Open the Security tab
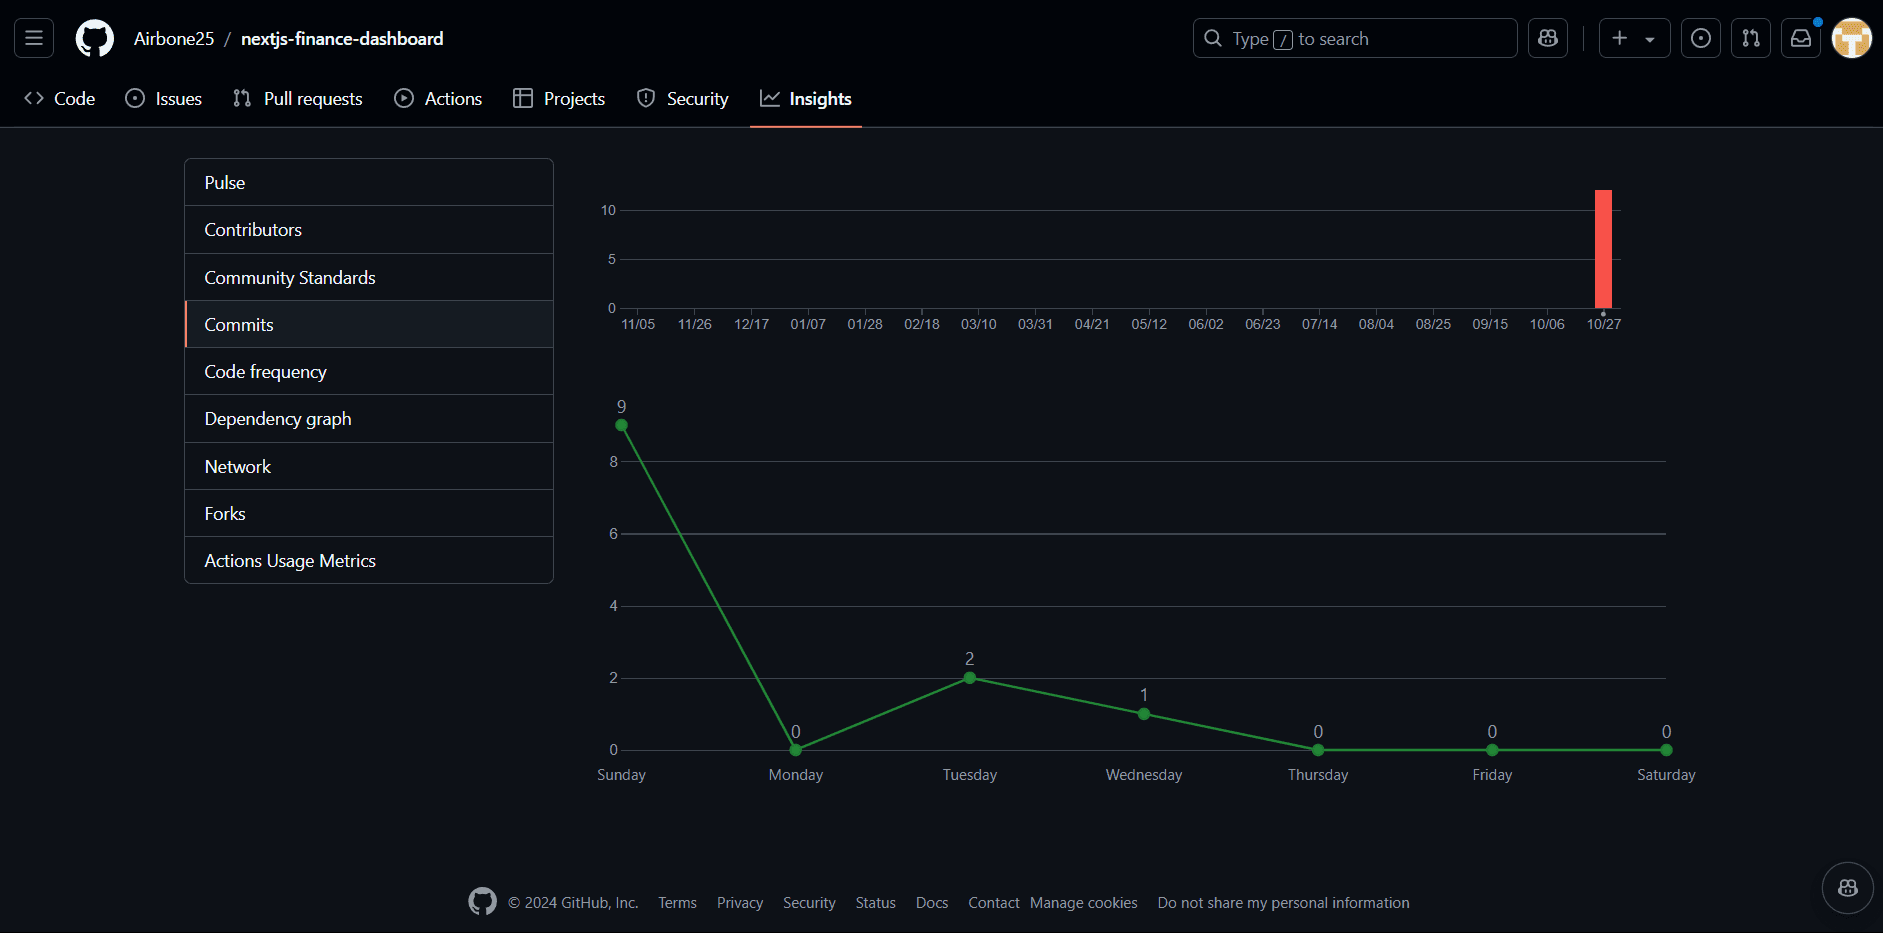The width and height of the screenshot is (1883, 933). coord(683,99)
